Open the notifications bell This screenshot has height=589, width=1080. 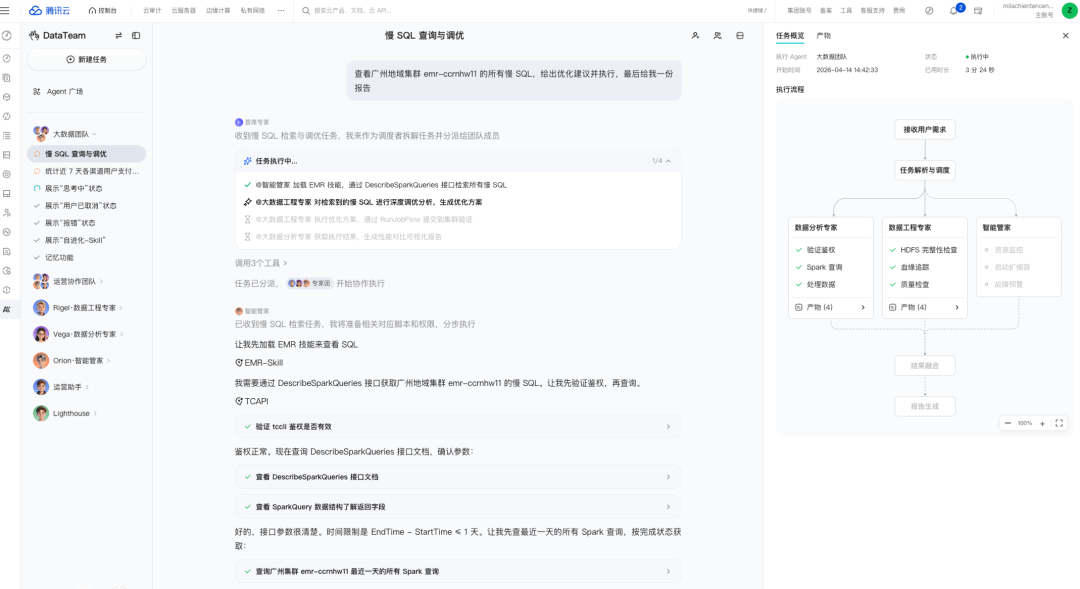pyautogui.click(x=954, y=10)
